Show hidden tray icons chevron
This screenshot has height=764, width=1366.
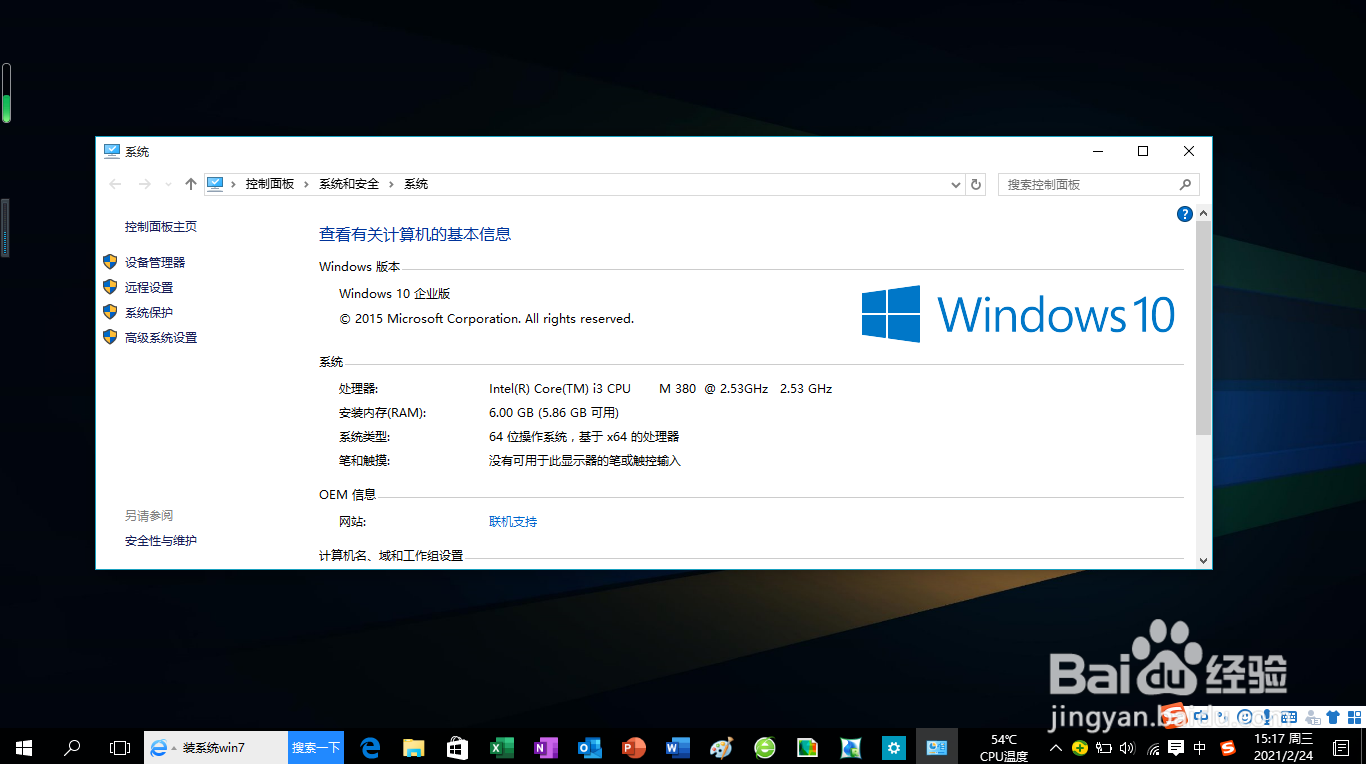tap(1056, 747)
